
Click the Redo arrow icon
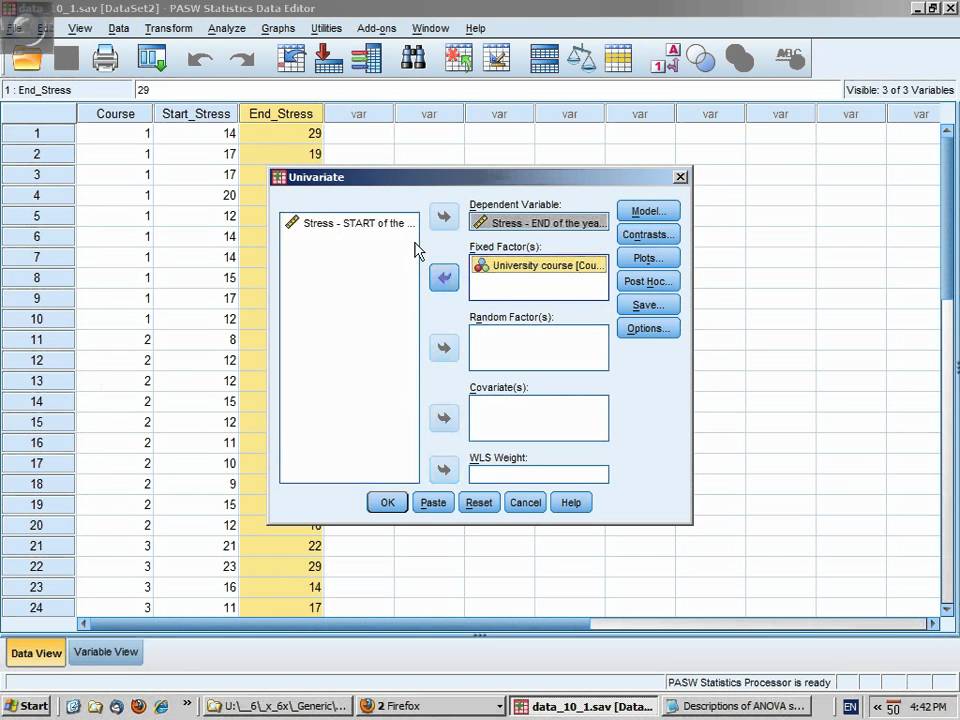(x=242, y=59)
